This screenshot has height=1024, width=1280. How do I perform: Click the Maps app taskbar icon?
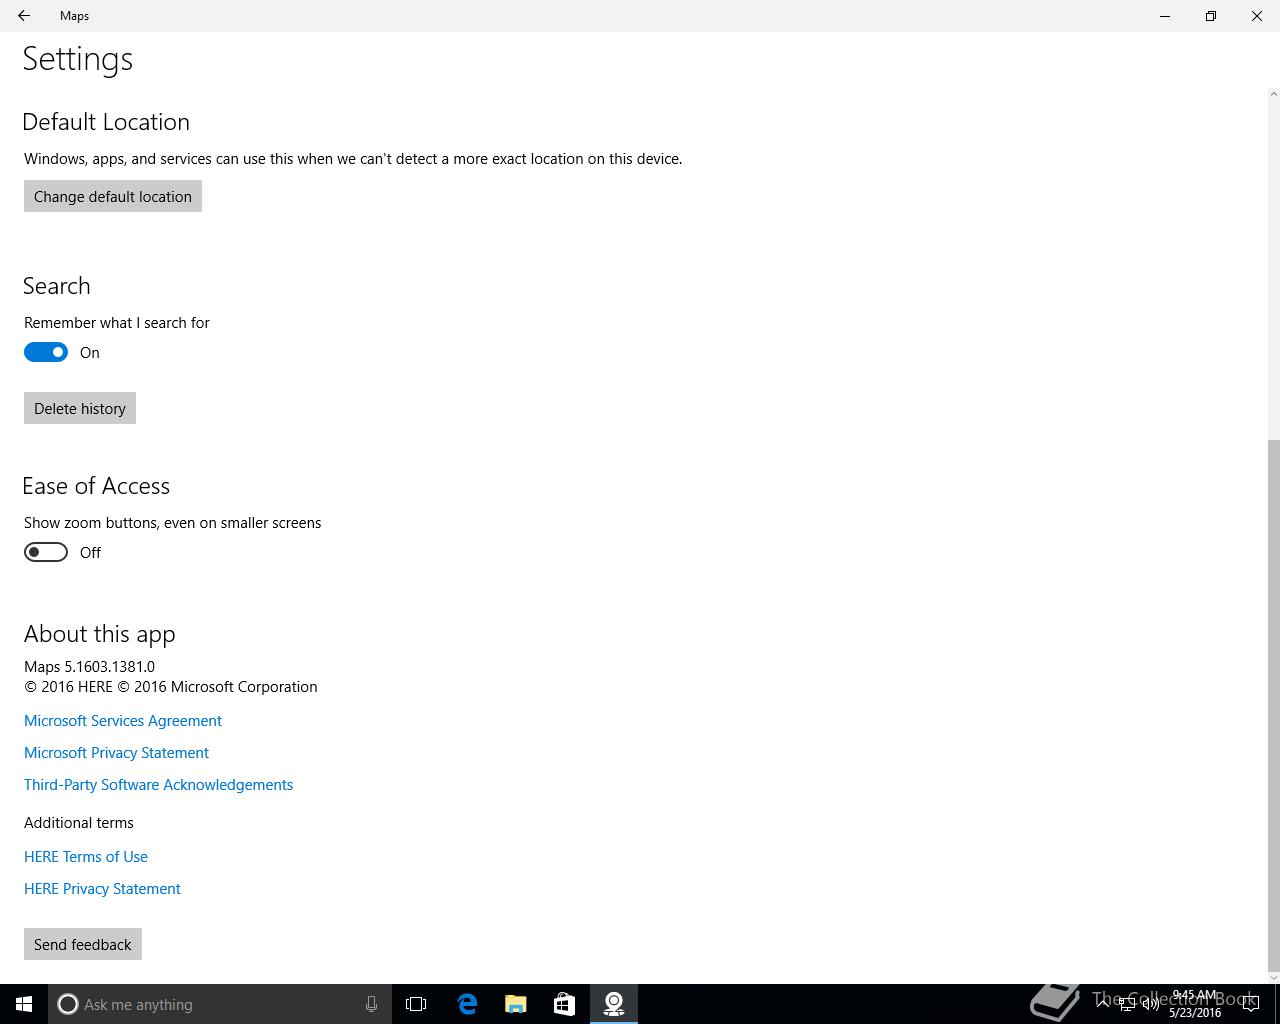[x=614, y=1004]
